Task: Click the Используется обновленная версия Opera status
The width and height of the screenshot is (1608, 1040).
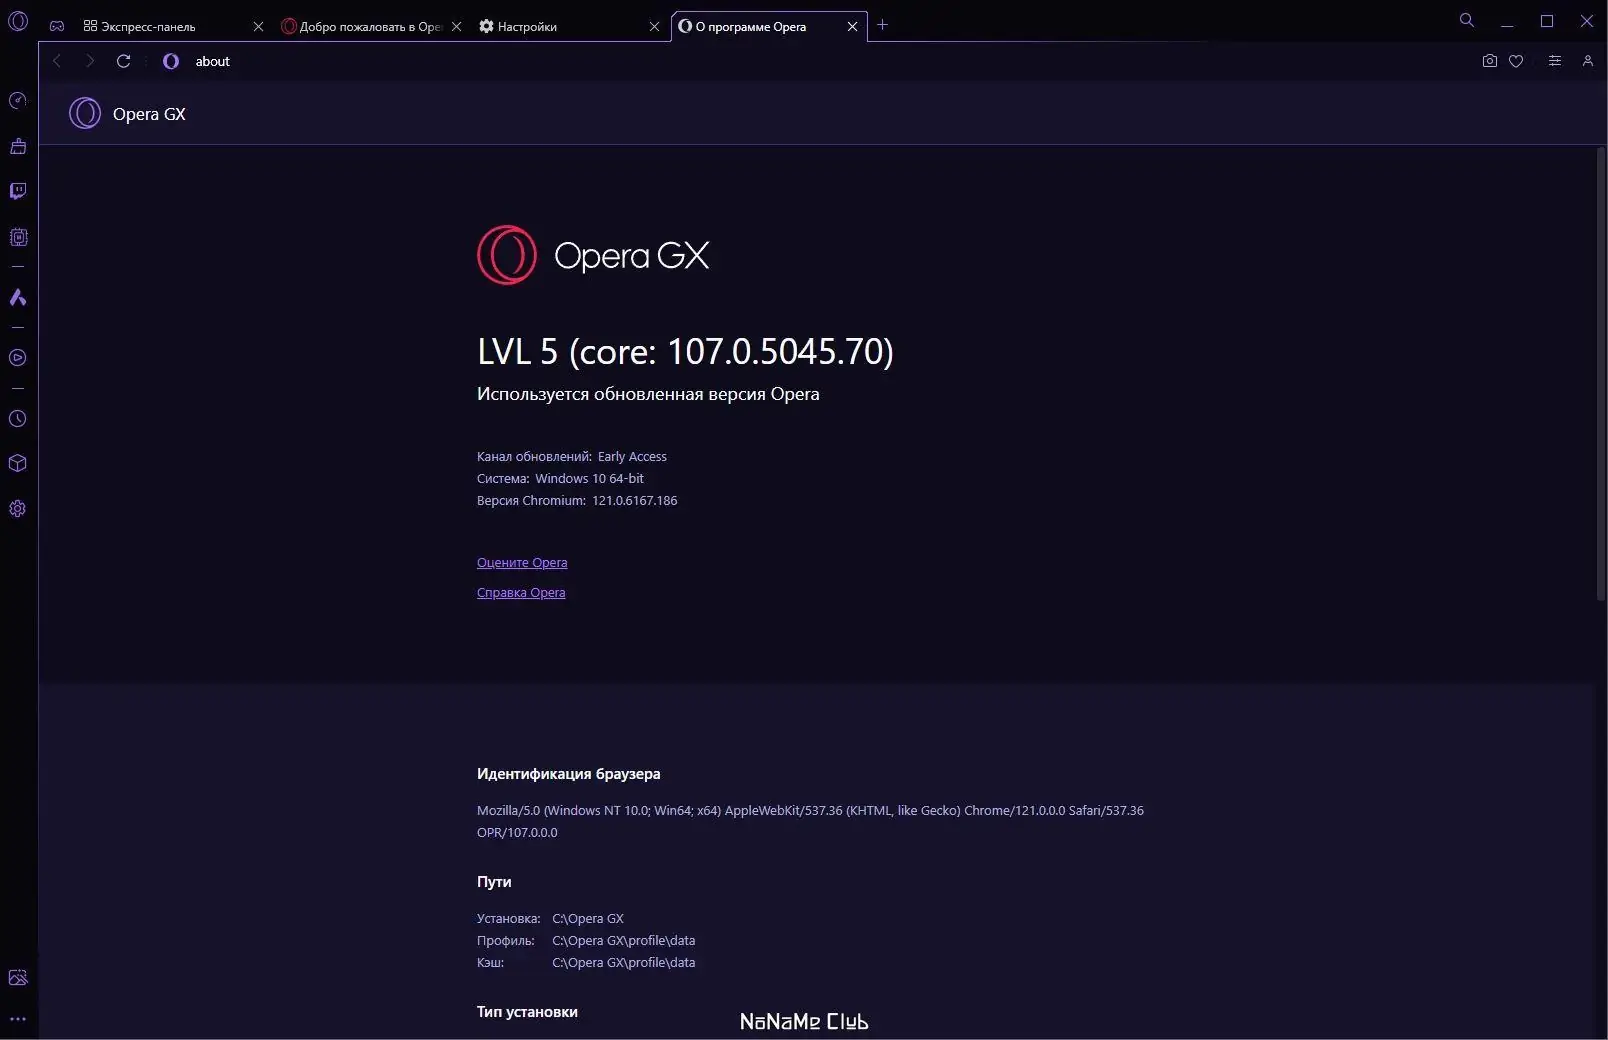Action: pyautogui.click(x=648, y=394)
